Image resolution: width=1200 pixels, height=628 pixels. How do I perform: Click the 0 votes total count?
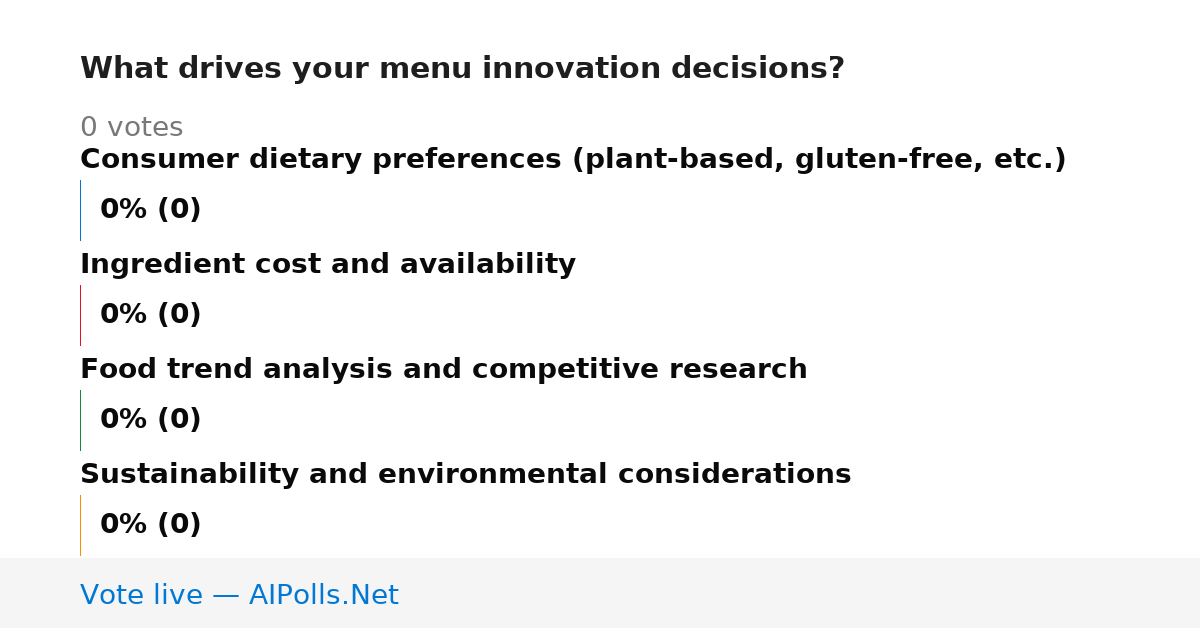[131, 128]
